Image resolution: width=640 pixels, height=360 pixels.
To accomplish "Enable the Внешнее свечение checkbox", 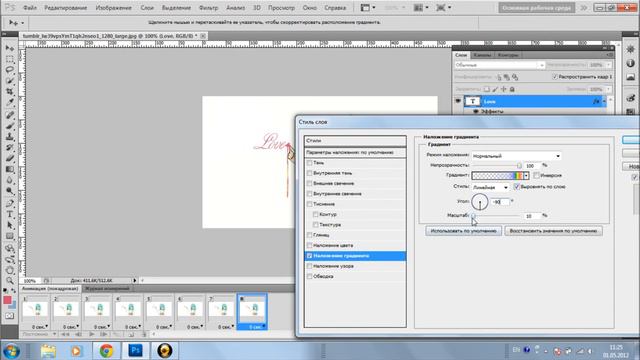I will pos(309,183).
